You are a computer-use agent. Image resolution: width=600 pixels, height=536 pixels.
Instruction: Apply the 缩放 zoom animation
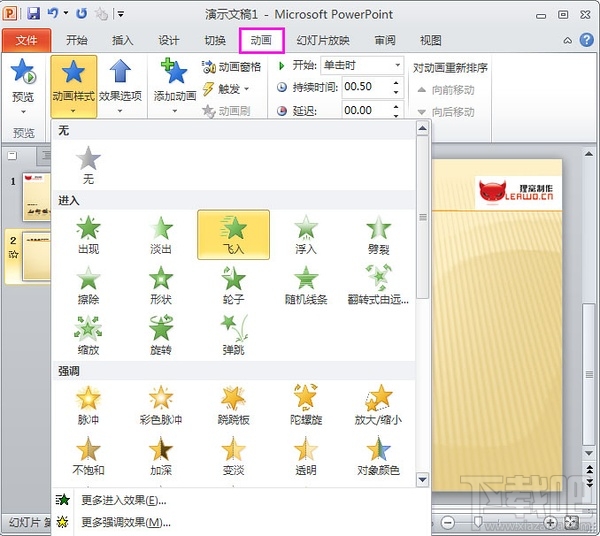click(x=88, y=336)
